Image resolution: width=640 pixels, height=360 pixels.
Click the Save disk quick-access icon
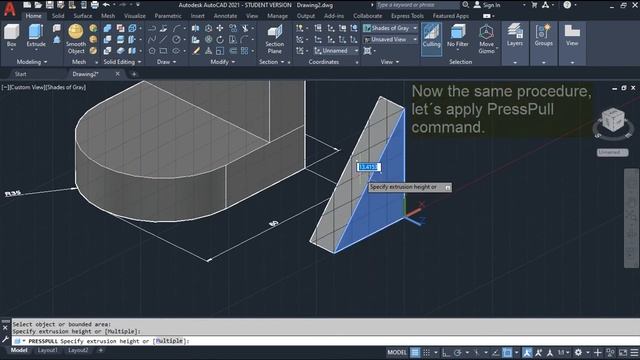(49, 5)
